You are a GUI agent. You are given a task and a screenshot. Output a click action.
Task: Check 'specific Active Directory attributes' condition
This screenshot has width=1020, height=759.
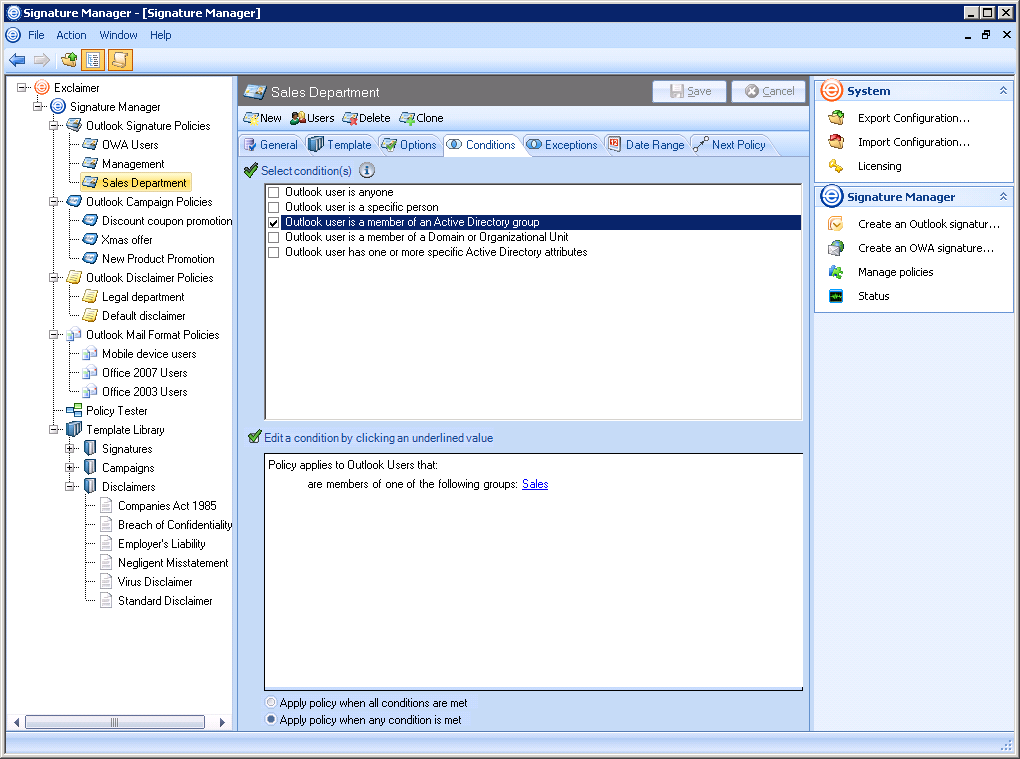click(274, 252)
